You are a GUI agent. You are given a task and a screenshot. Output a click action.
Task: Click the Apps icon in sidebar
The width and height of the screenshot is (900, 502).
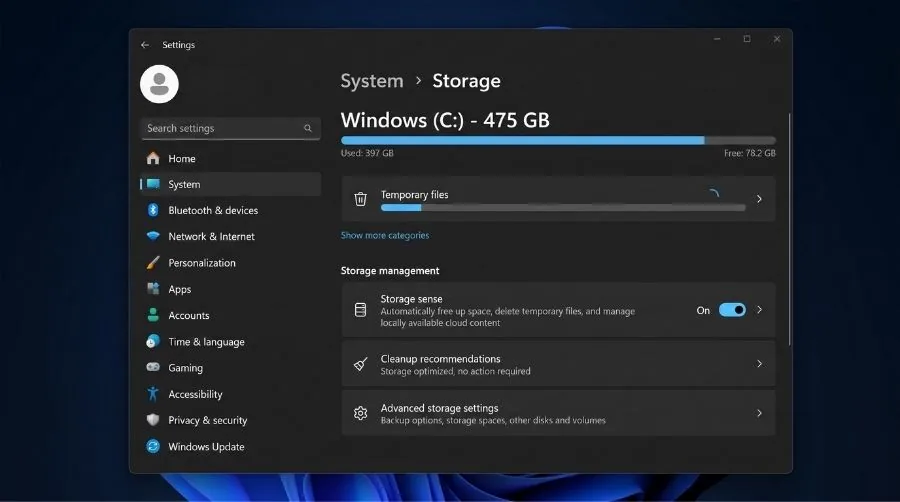click(153, 289)
